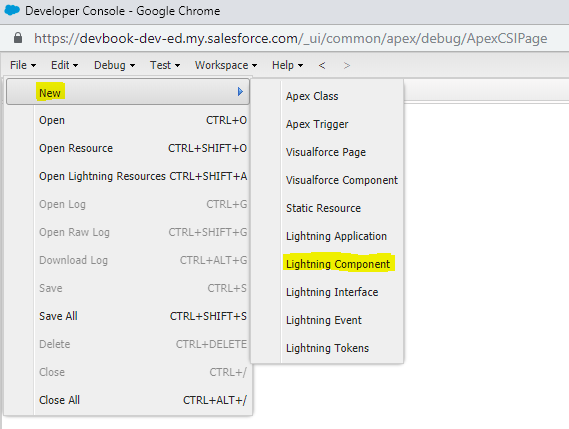
Task: Open the Edit menu
Action: [x=64, y=65]
